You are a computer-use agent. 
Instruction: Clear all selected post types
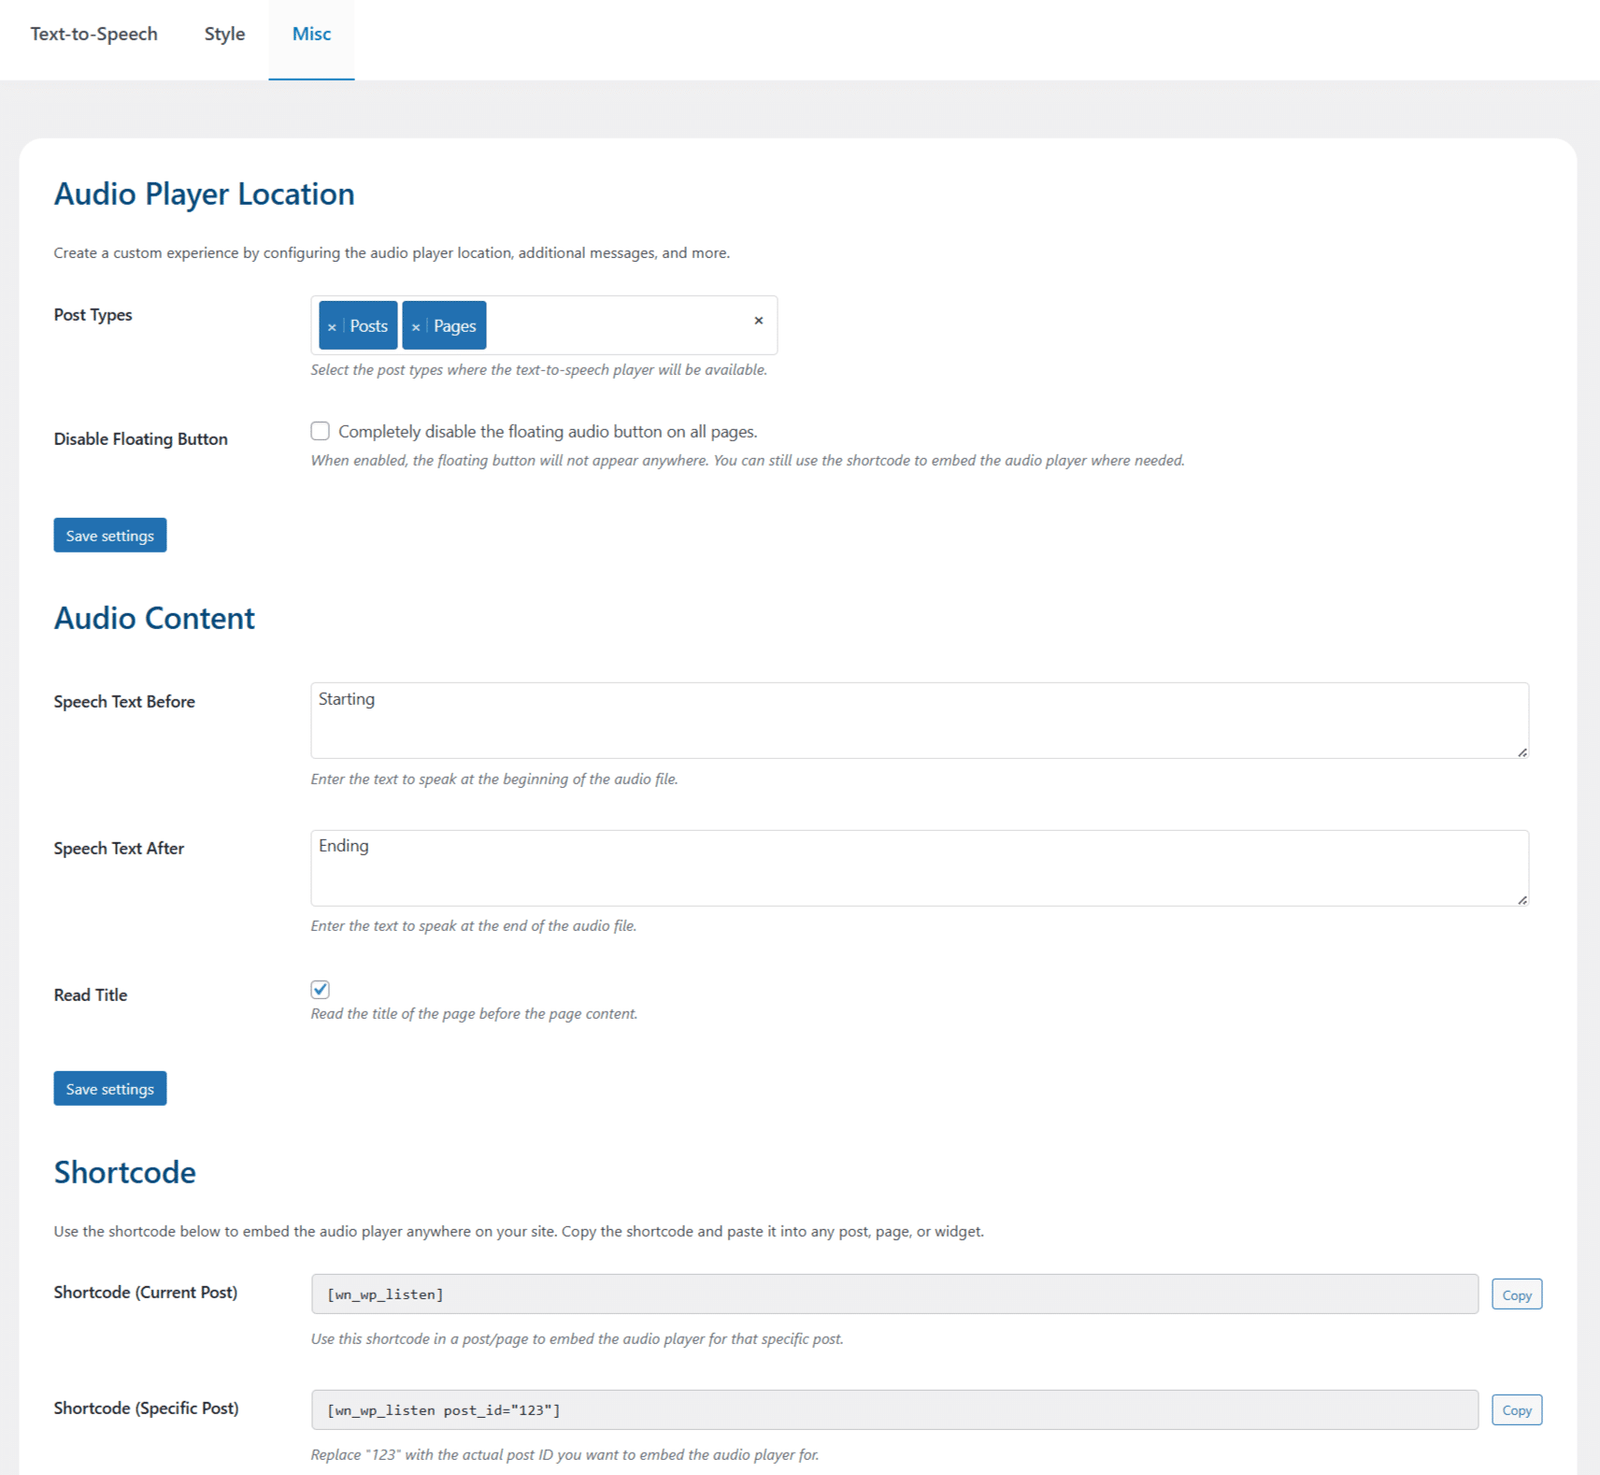[758, 321]
